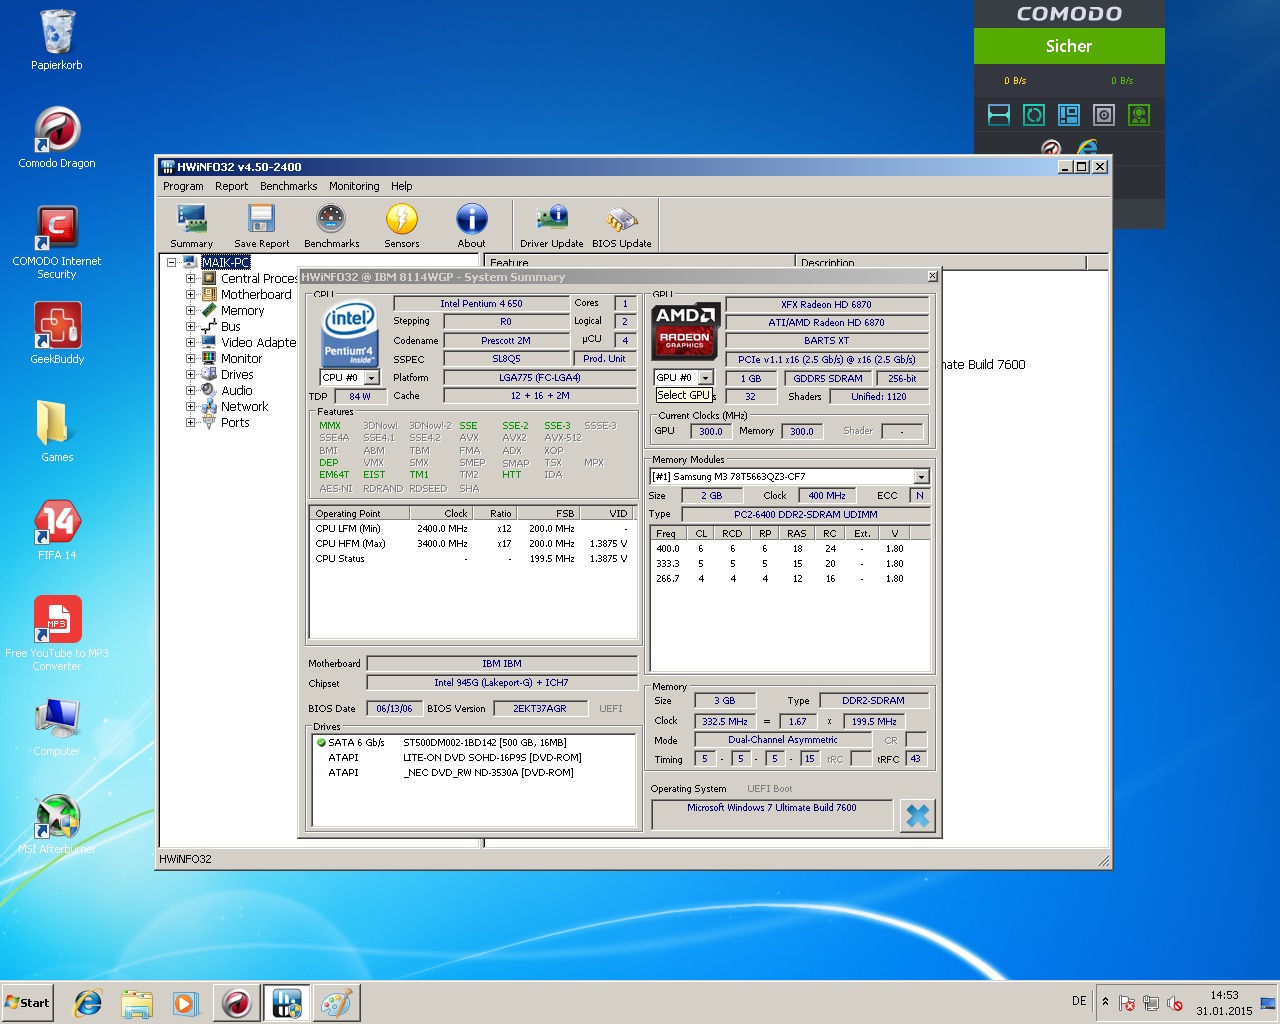Click the Prod. Unit button

(x=604, y=359)
